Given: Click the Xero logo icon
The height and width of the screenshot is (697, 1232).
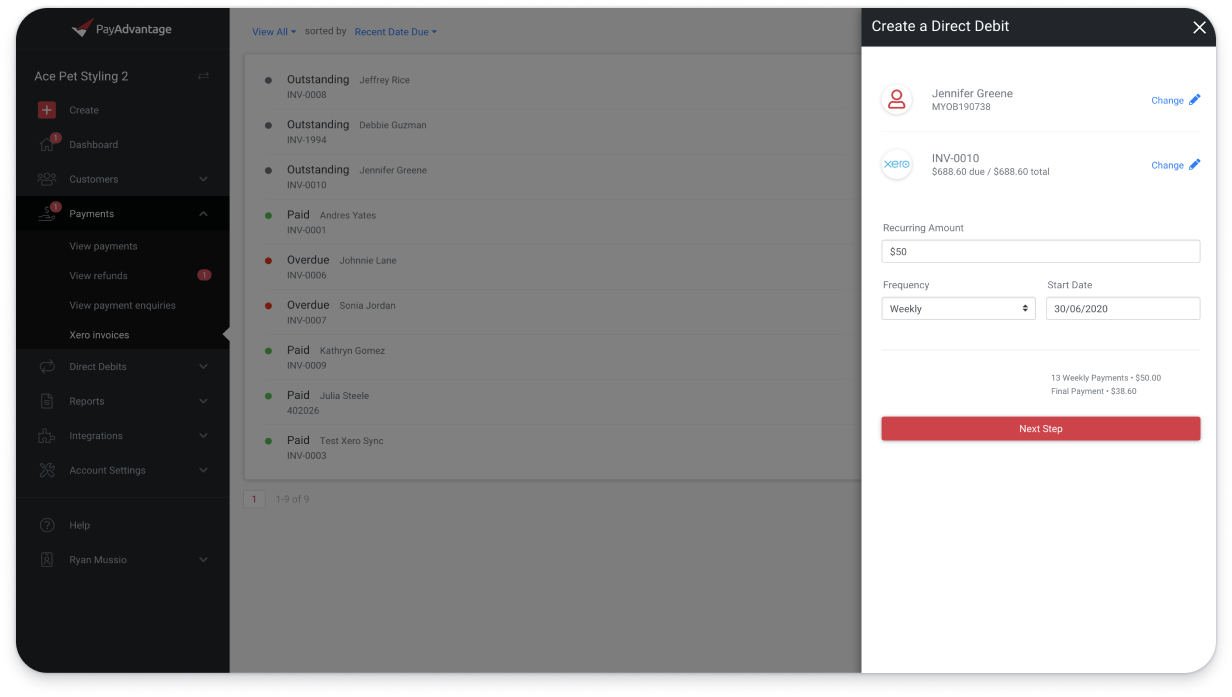Looking at the screenshot, I should tap(897, 164).
